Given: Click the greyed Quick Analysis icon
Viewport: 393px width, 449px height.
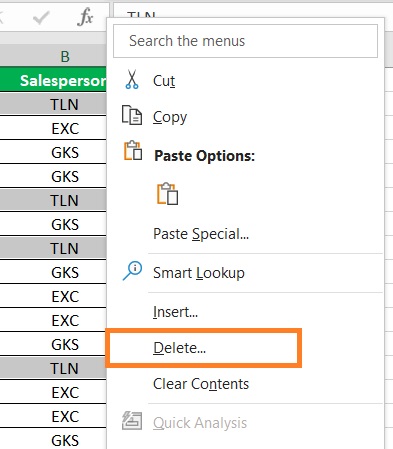Looking at the screenshot, I should [x=132, y=421].
